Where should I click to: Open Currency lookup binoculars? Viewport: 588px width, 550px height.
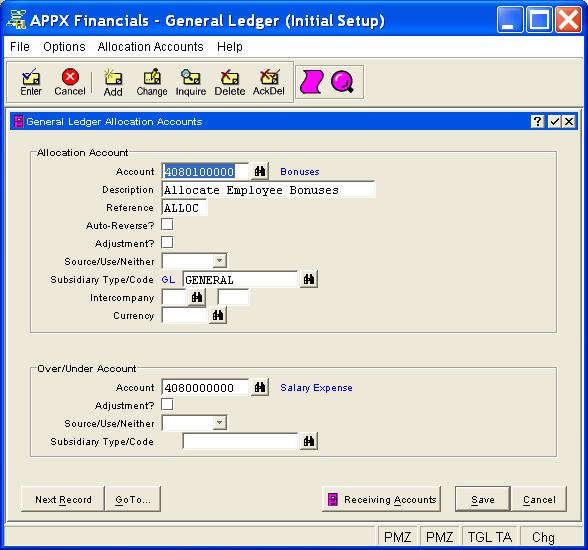coord(218,315)
